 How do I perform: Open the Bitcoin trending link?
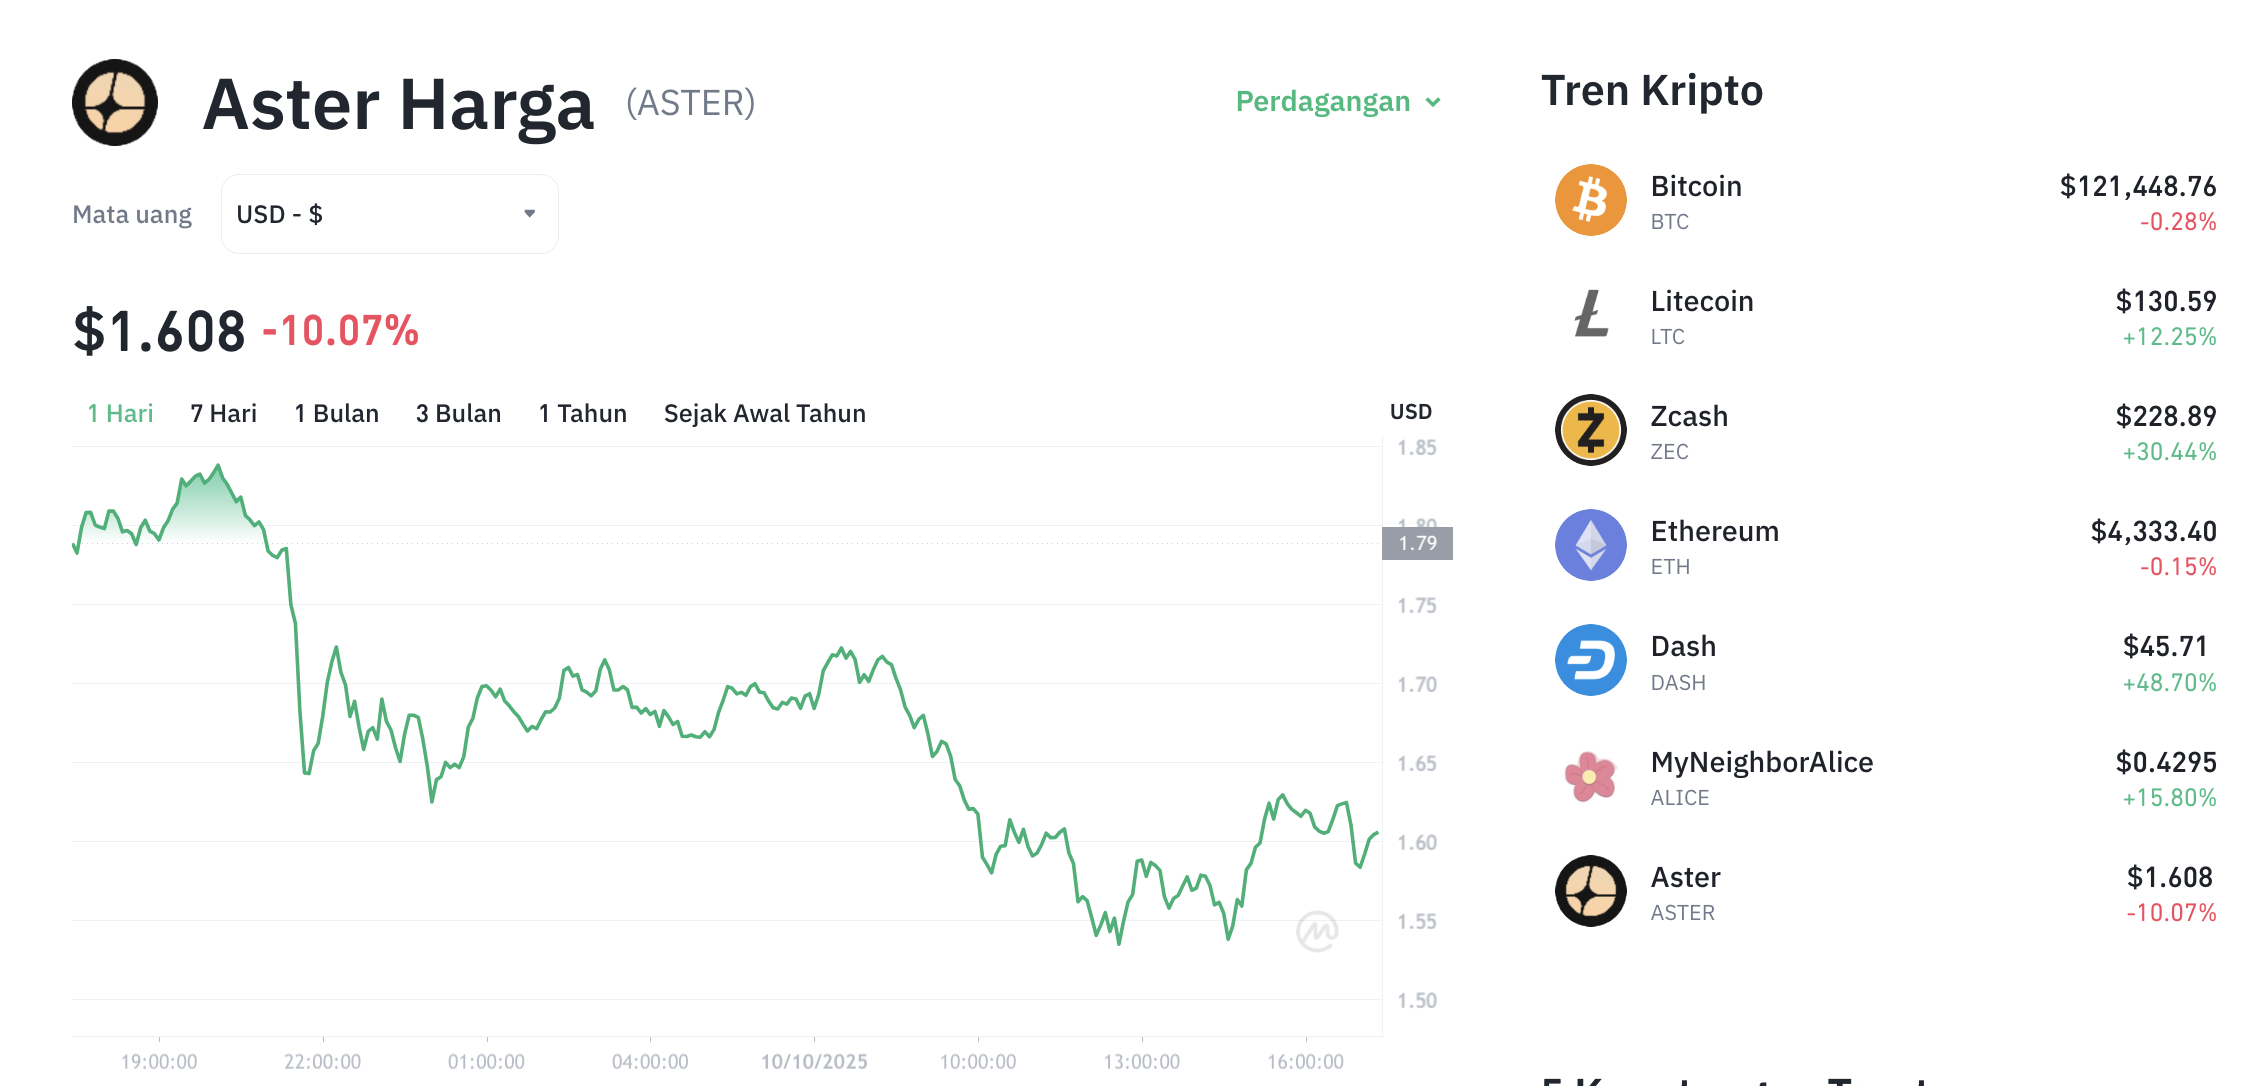tap(1696, 187)
